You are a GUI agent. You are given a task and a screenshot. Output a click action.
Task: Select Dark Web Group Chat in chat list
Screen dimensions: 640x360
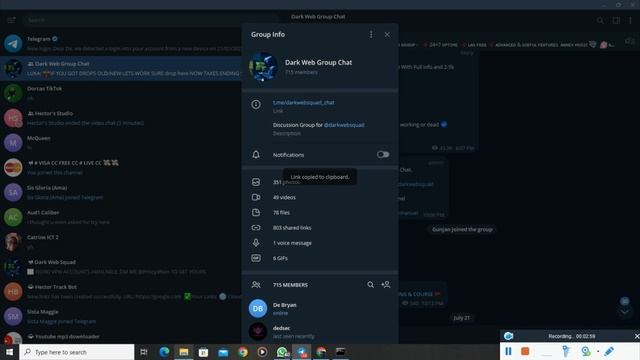(121, 68)
